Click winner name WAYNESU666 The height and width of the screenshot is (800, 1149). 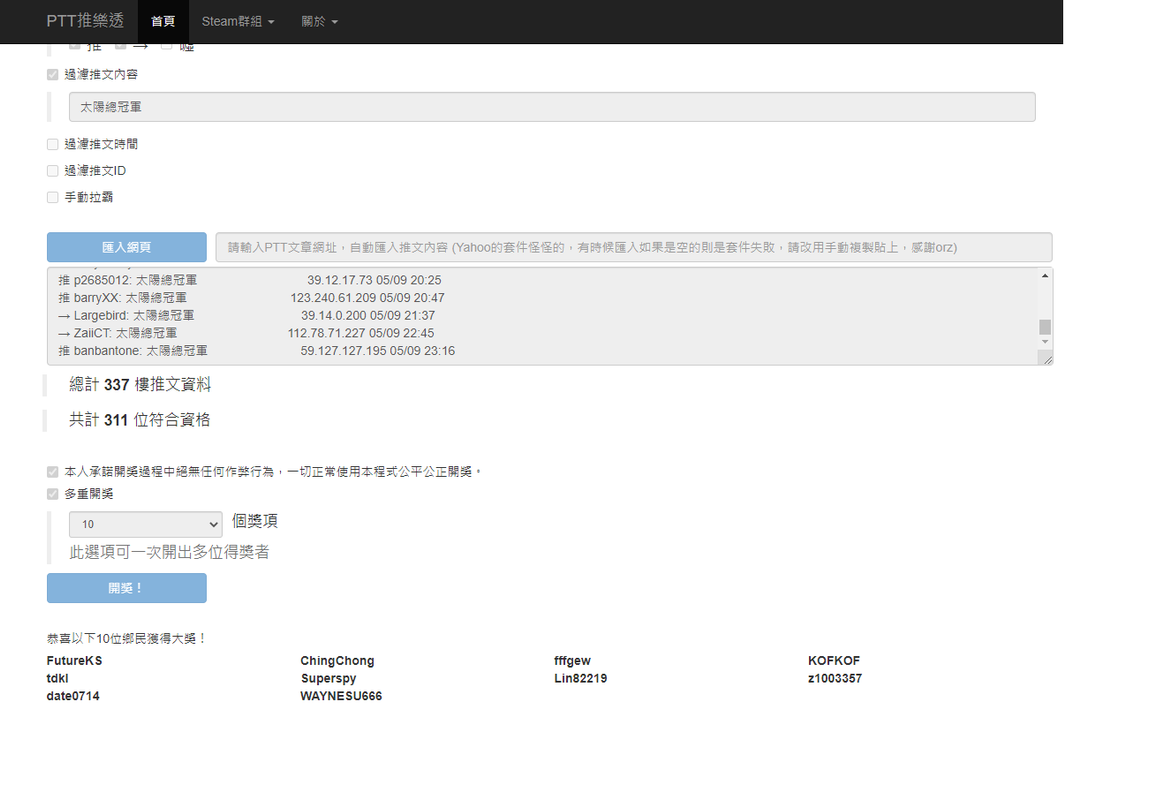341,696
